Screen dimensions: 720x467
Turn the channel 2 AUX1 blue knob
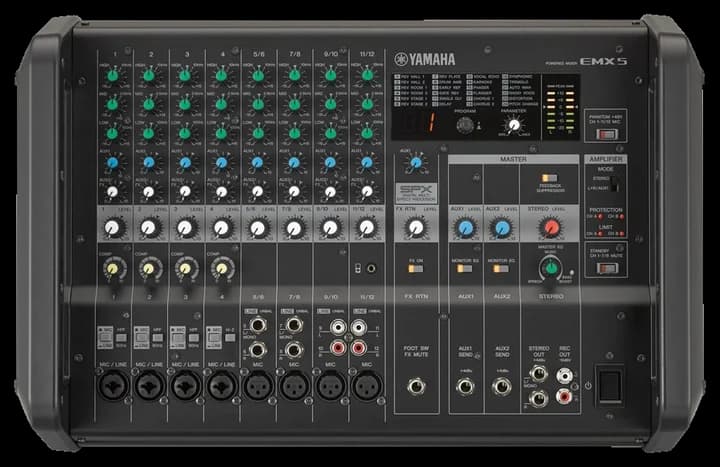pyautogui.click(x=149, y=162)
